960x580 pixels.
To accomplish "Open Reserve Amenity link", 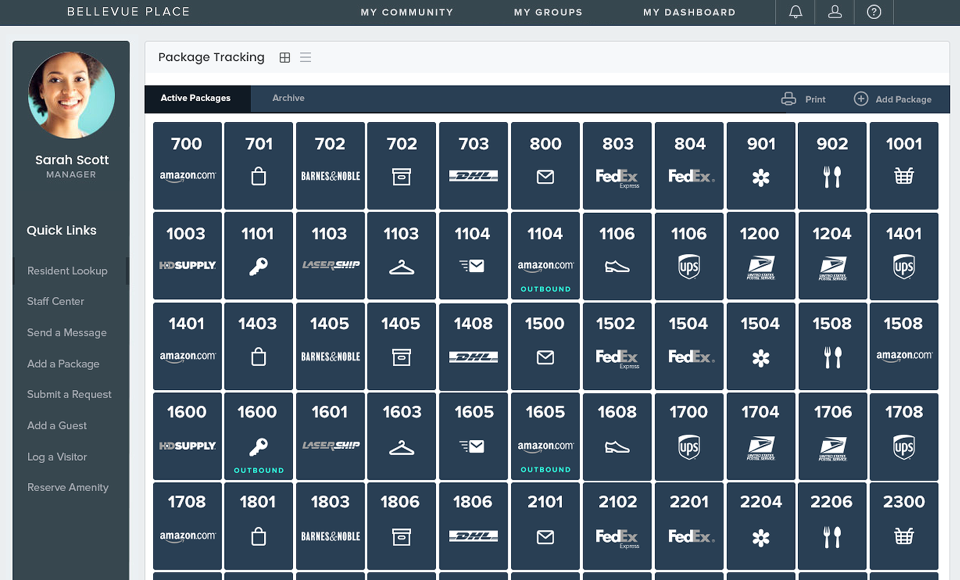I will click(68, 488).
